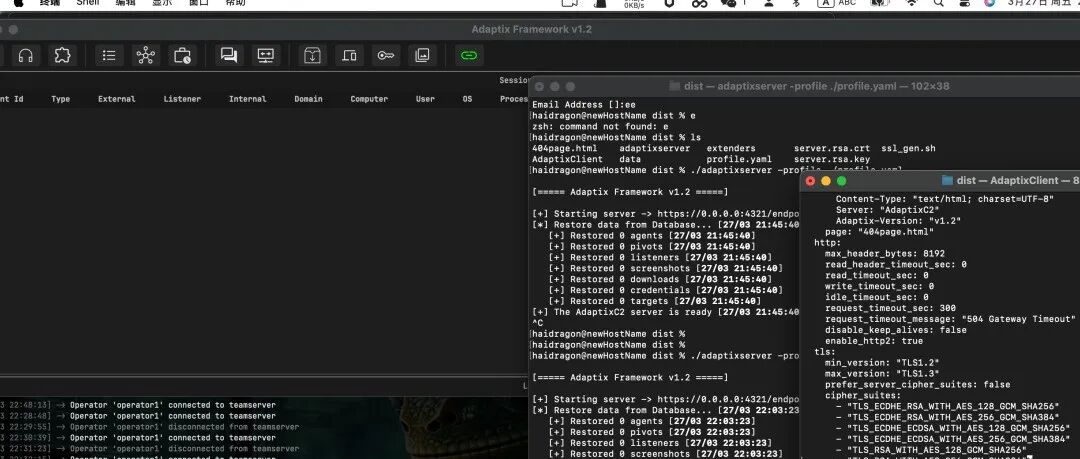
Task: Click 'enable_http2: true' config line
Action: [874, 341]
